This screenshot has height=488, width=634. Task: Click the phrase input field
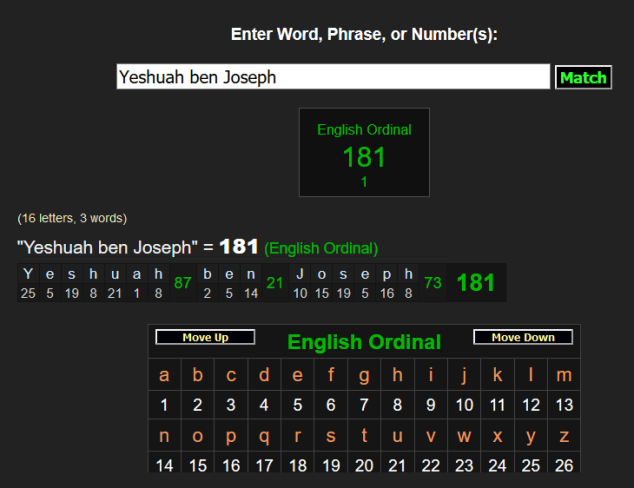pyautogui.click(x=333, y=77)
